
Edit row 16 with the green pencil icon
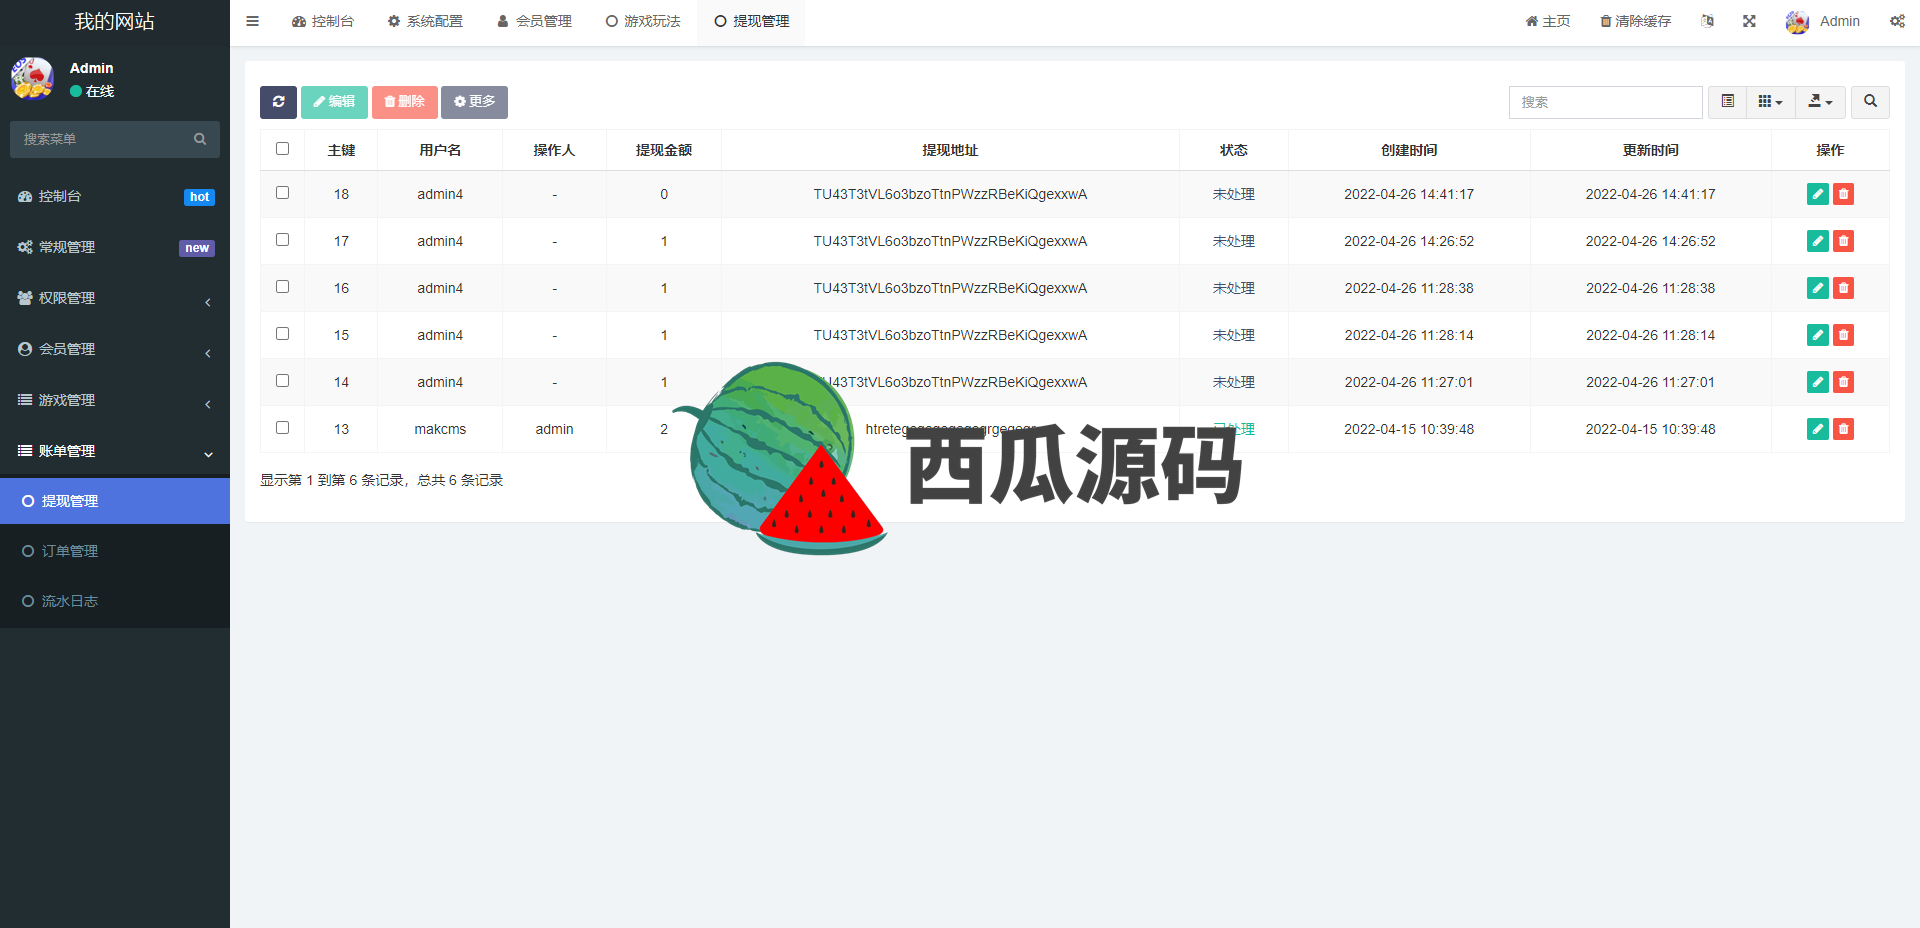coord(1818,288)
